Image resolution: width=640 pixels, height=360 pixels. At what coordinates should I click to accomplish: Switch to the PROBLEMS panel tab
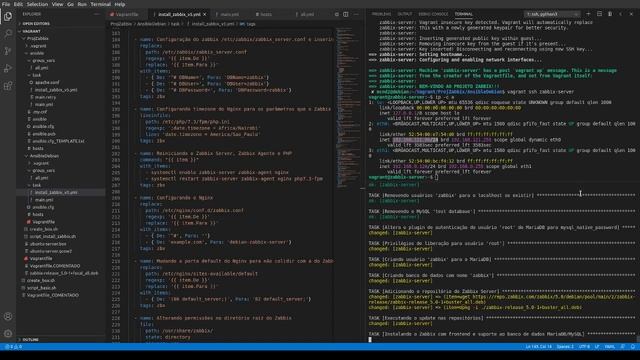(x=381, y=14)
